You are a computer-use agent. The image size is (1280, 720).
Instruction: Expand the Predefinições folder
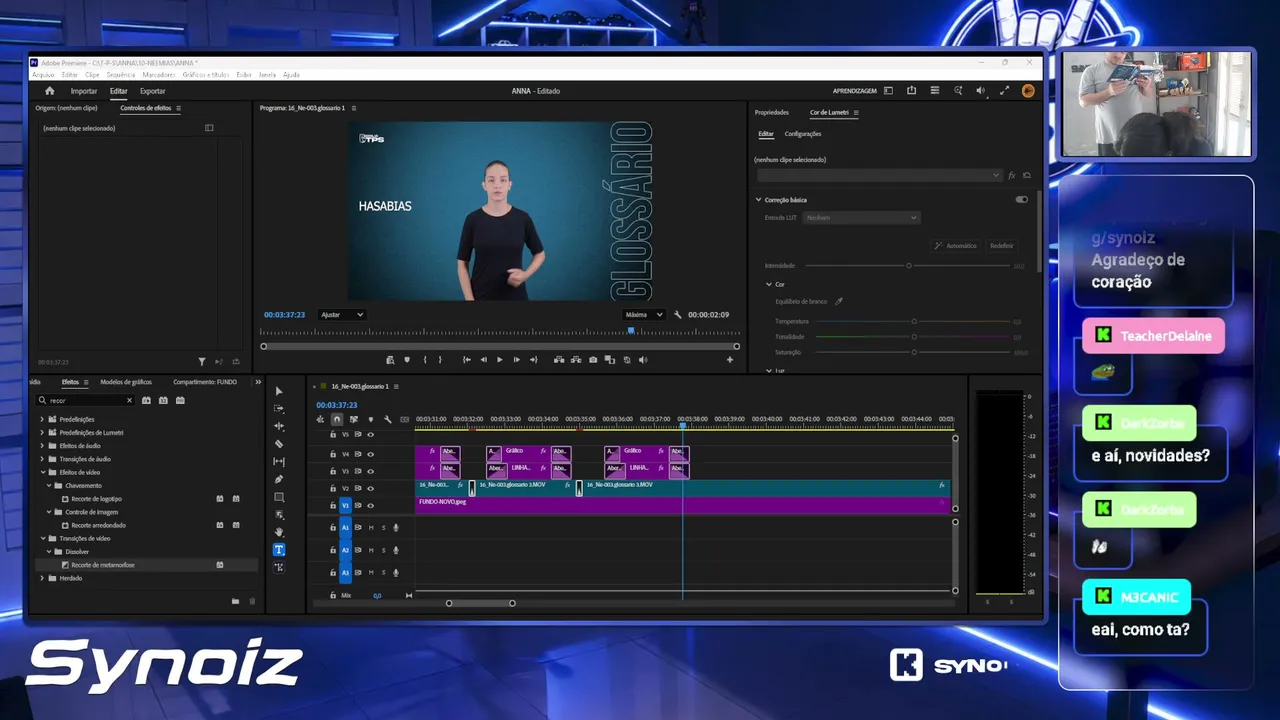tap(42, 419)
